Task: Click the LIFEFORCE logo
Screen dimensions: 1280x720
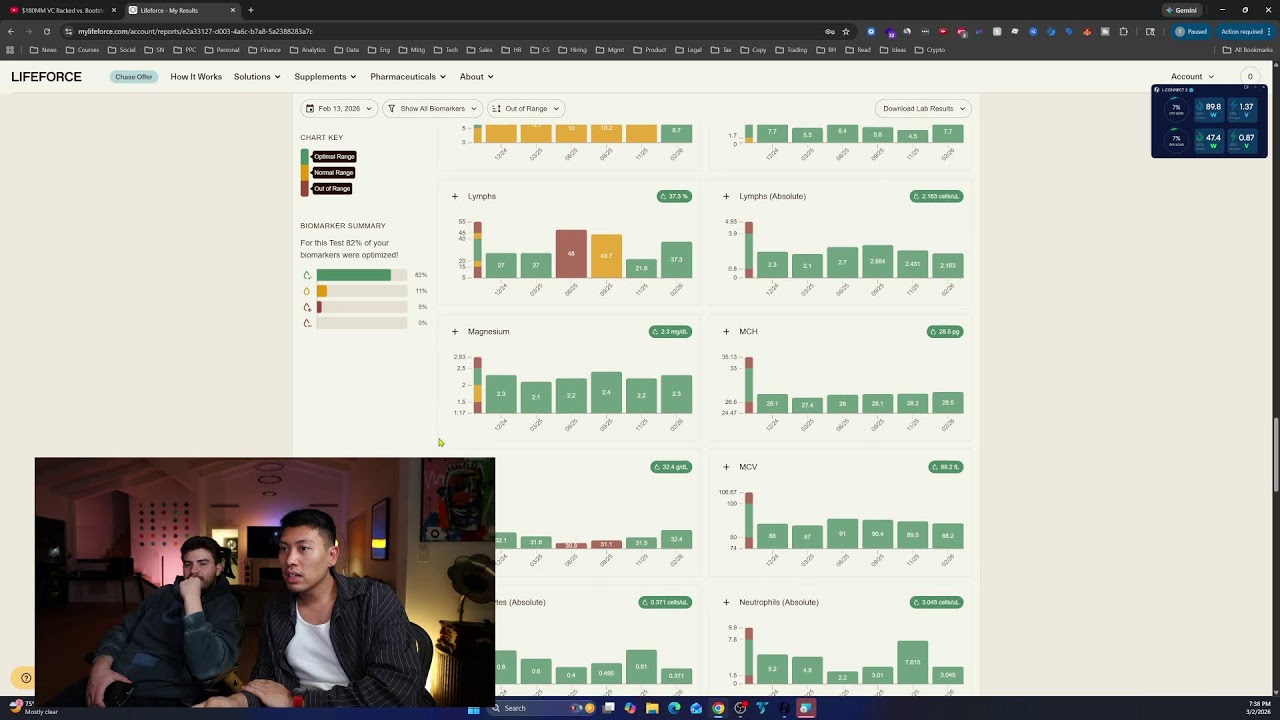Action: (x=46, y=77)
